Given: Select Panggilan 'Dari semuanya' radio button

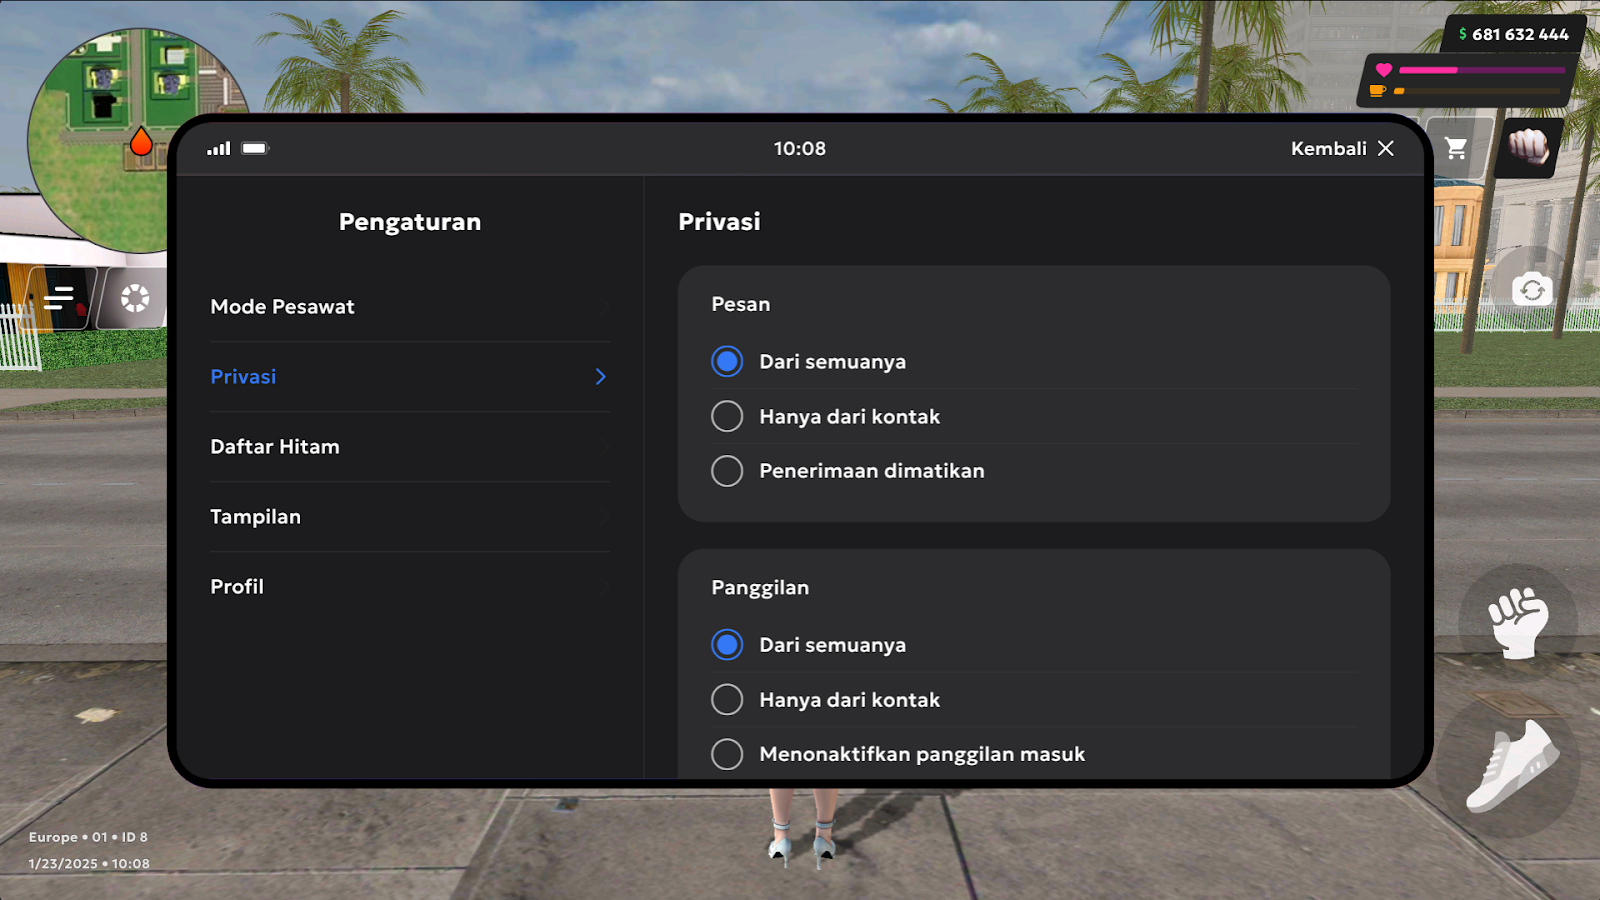Looking at the screenshot, I should point(727,645).
